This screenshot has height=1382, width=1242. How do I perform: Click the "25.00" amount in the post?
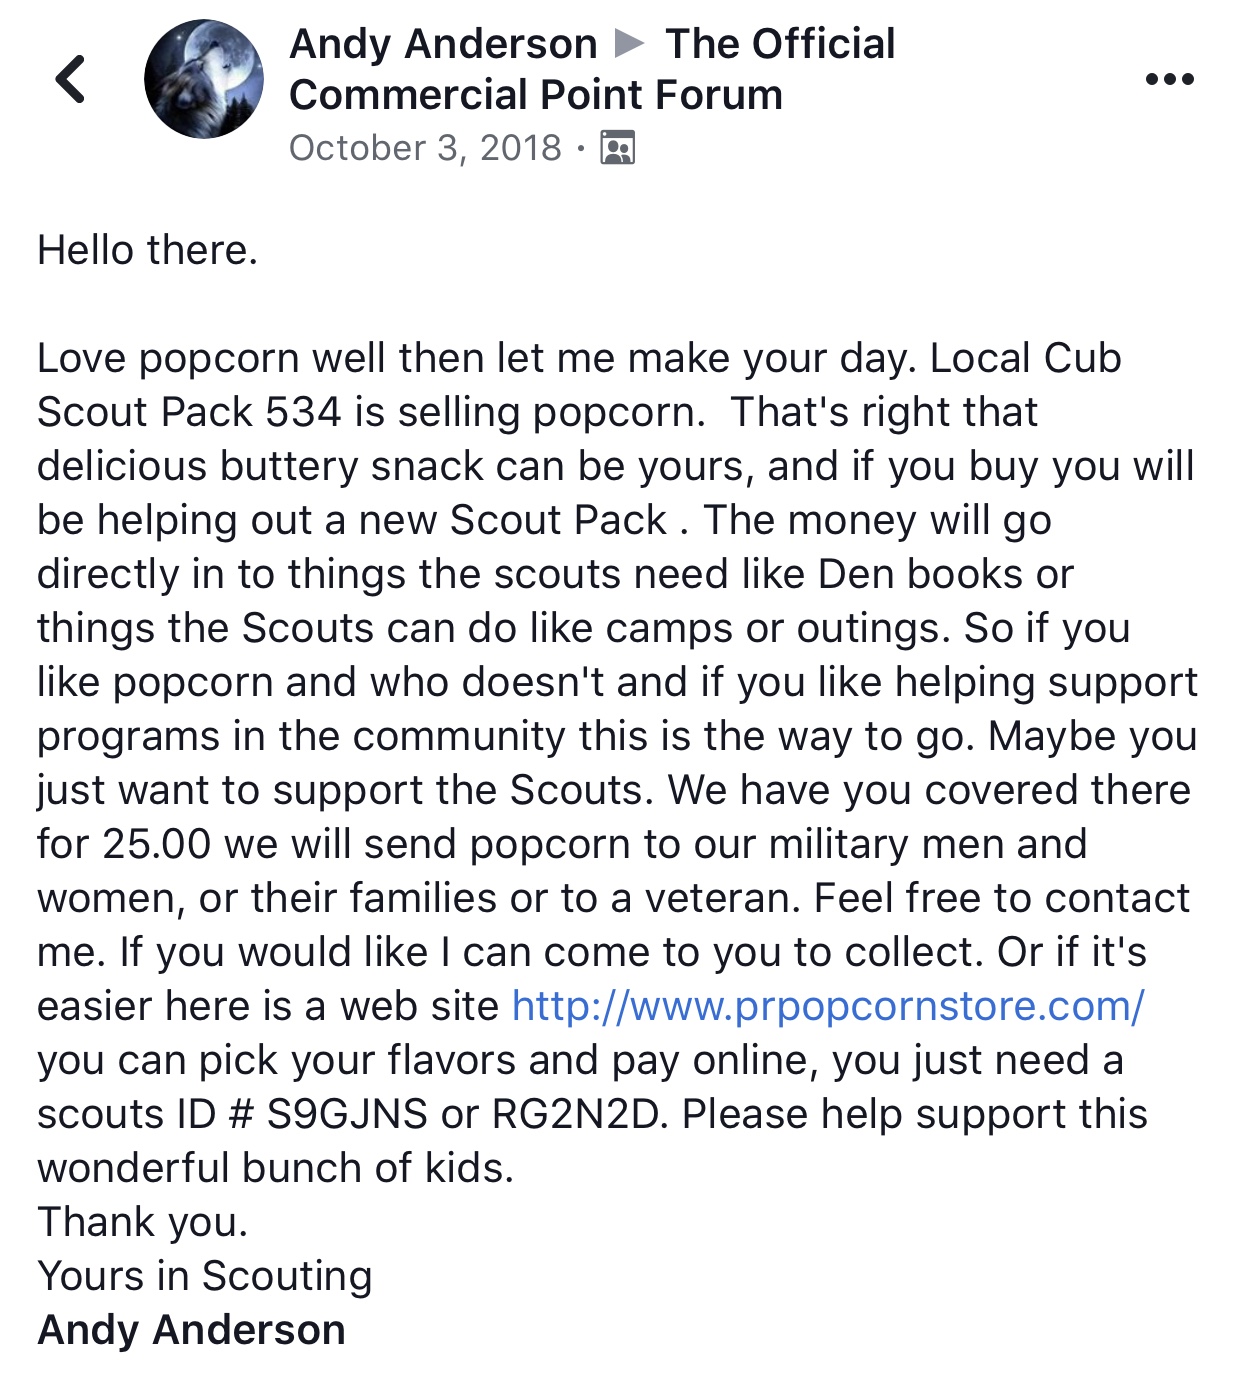click(157, 844)
